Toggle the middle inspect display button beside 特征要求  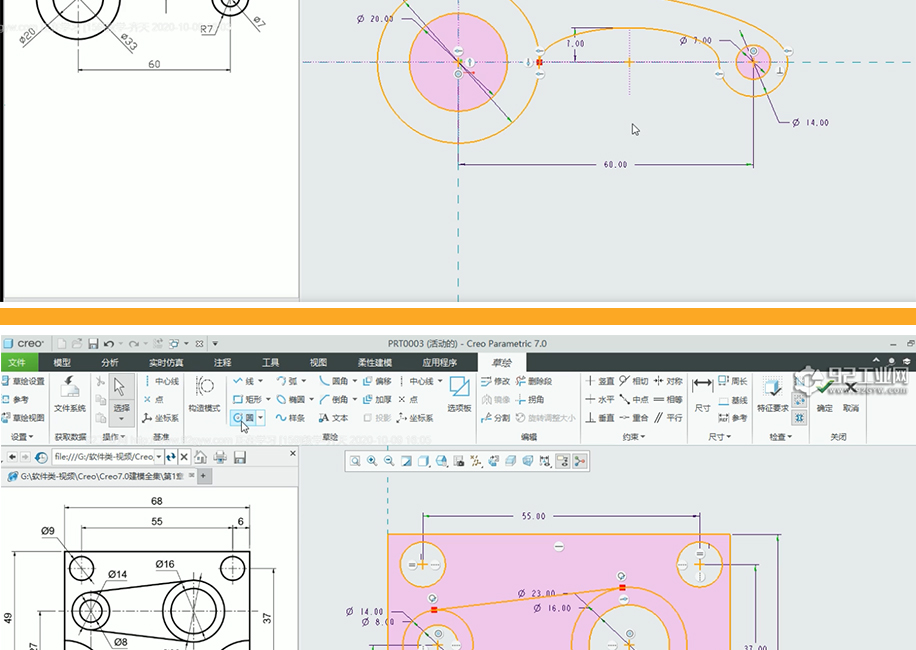coord(799,401)
